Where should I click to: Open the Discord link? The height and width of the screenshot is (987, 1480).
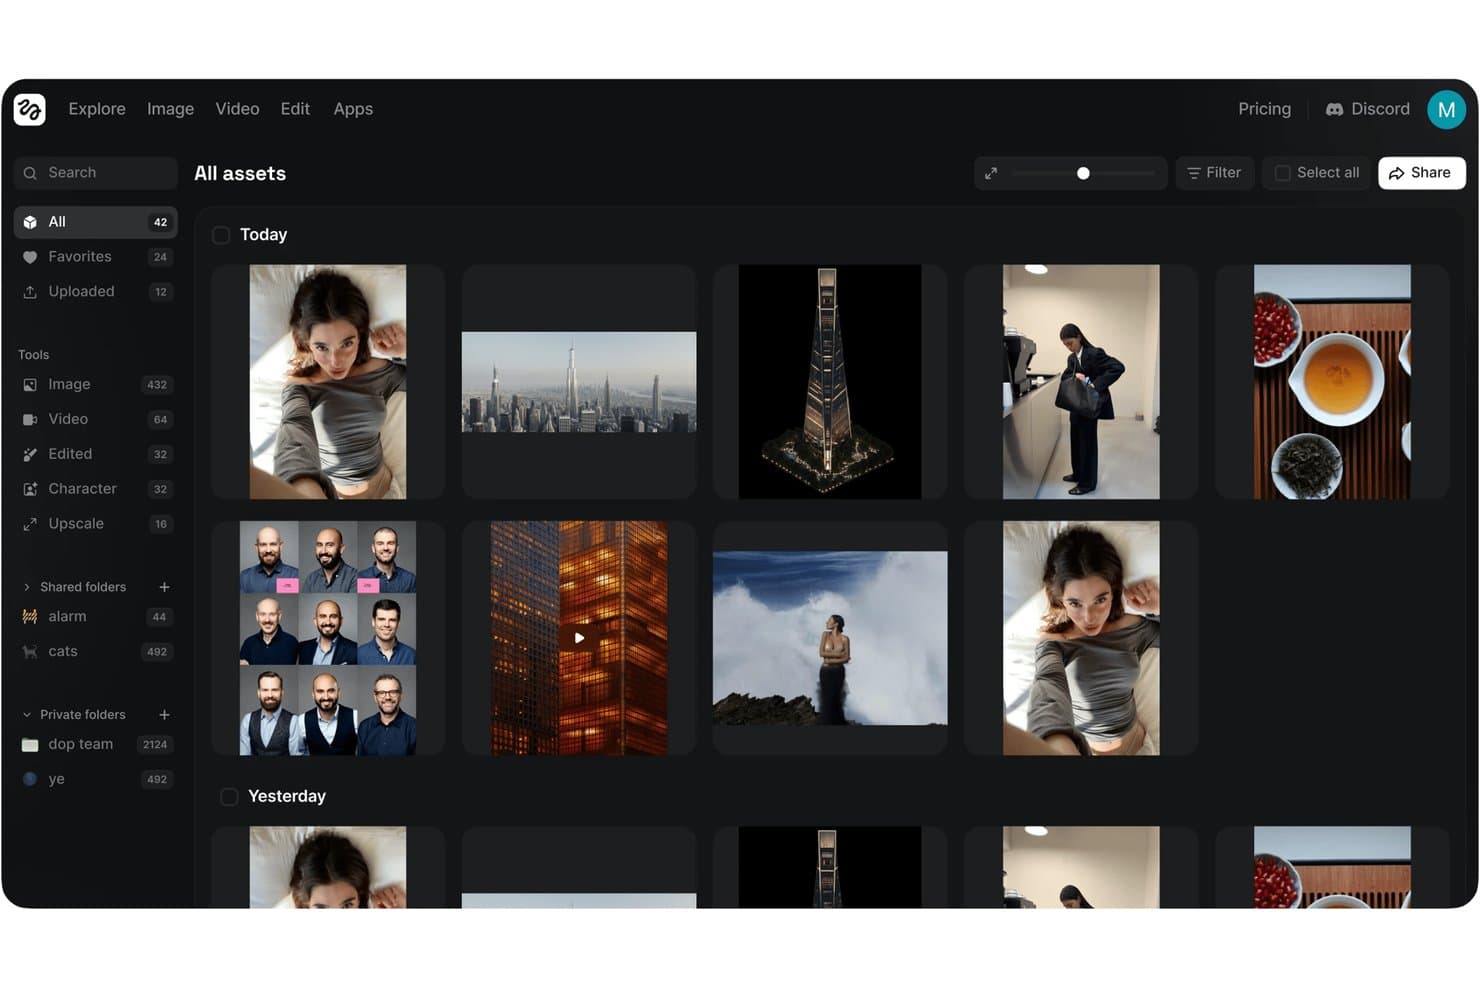[x=1367, y=109]
